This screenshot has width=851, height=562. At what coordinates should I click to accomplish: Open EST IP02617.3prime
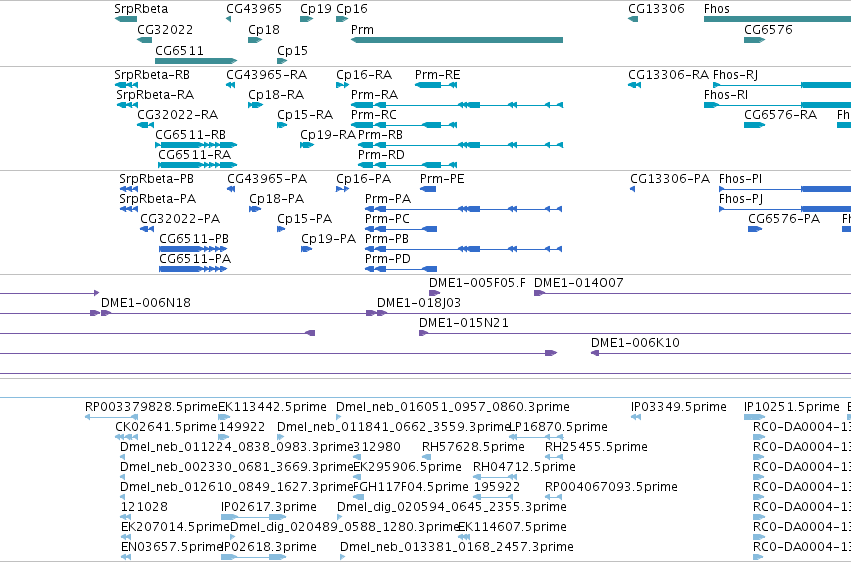(x=269, y=507)
